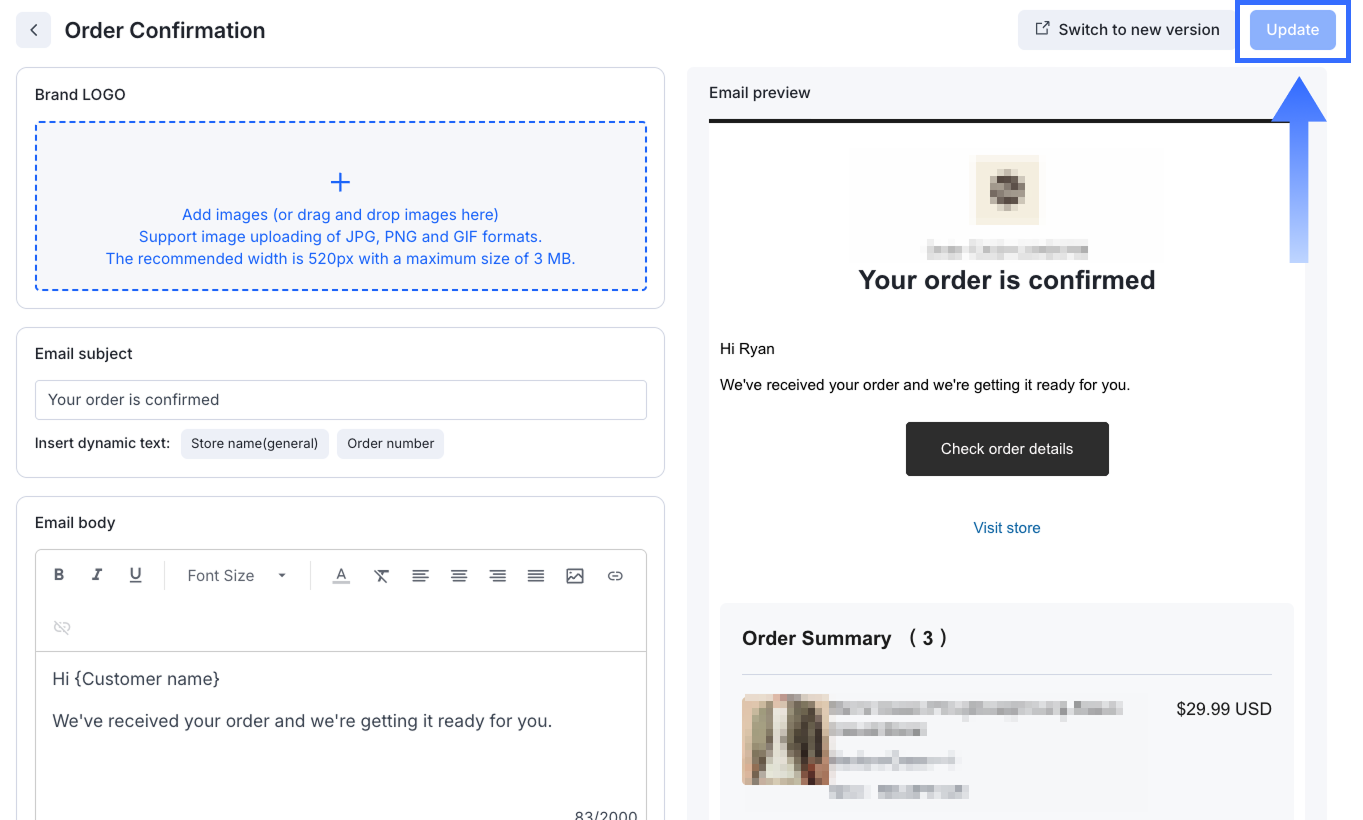
Task: Click the Update button
Action: pos(1292,30)
